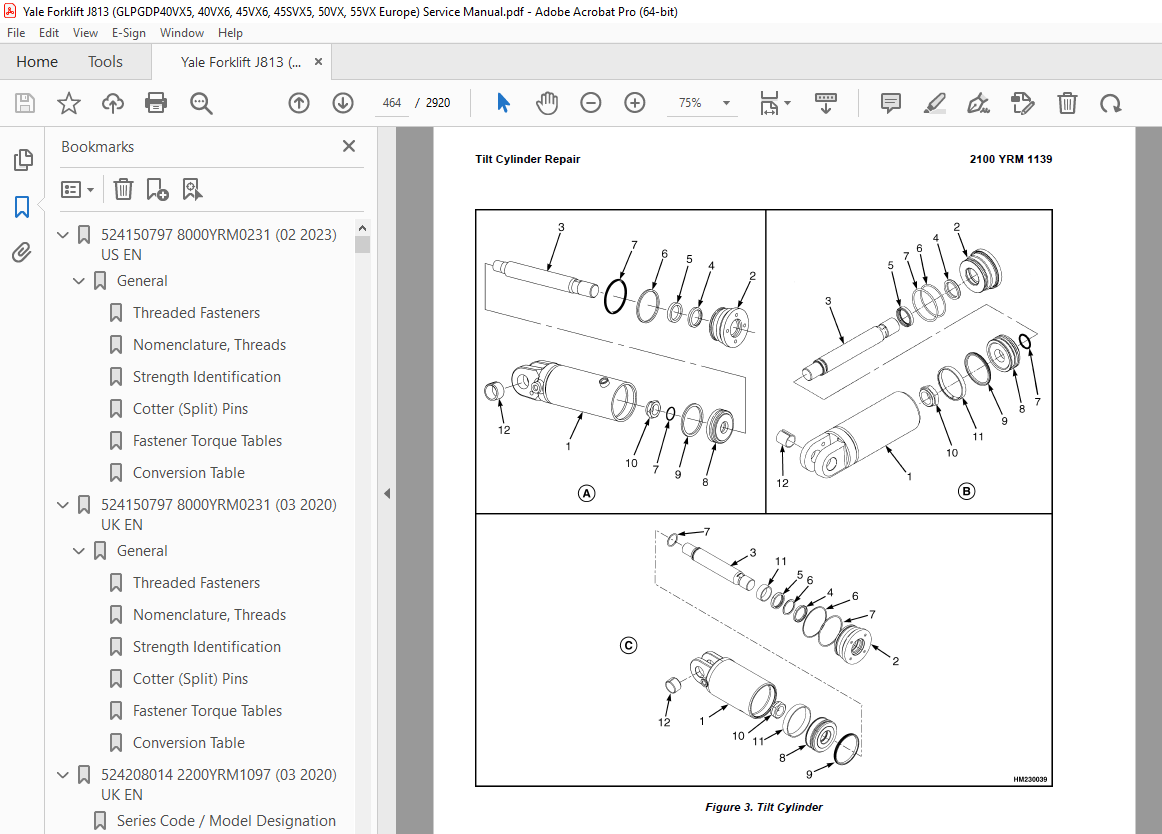Collapse the General bookmark under US EN
Screen dimensions: 1162x834
coord(79,281)
